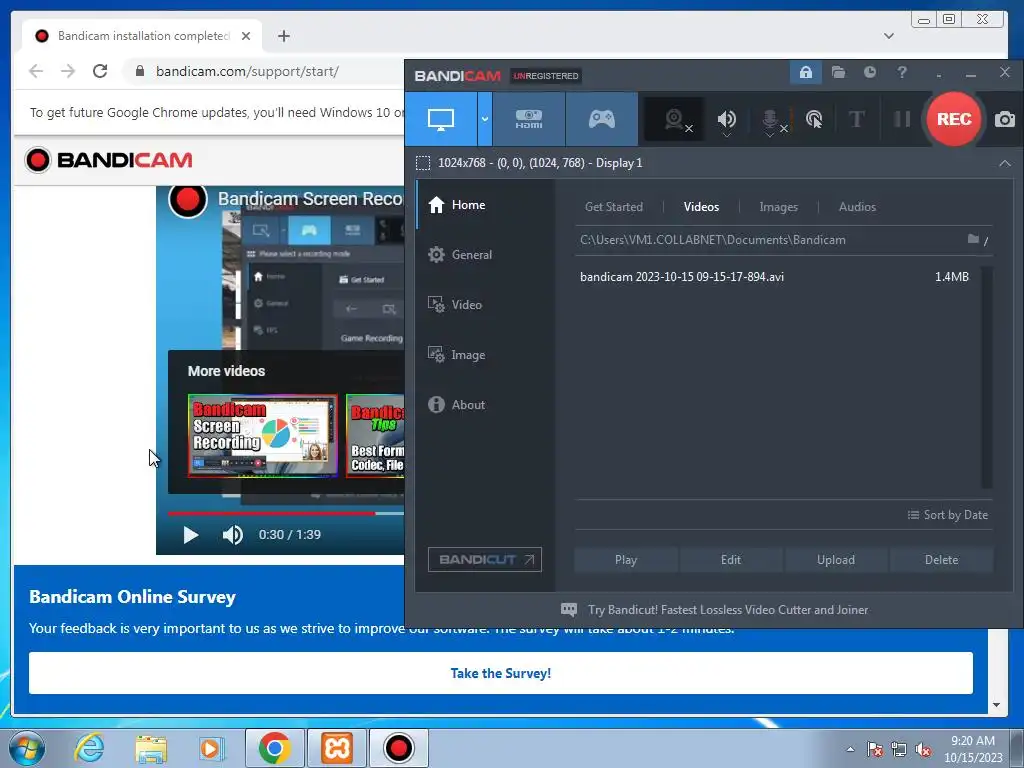1024x768 pixels.
Task: Play the Bandicam tutorial video
Action: click(190, 535)
